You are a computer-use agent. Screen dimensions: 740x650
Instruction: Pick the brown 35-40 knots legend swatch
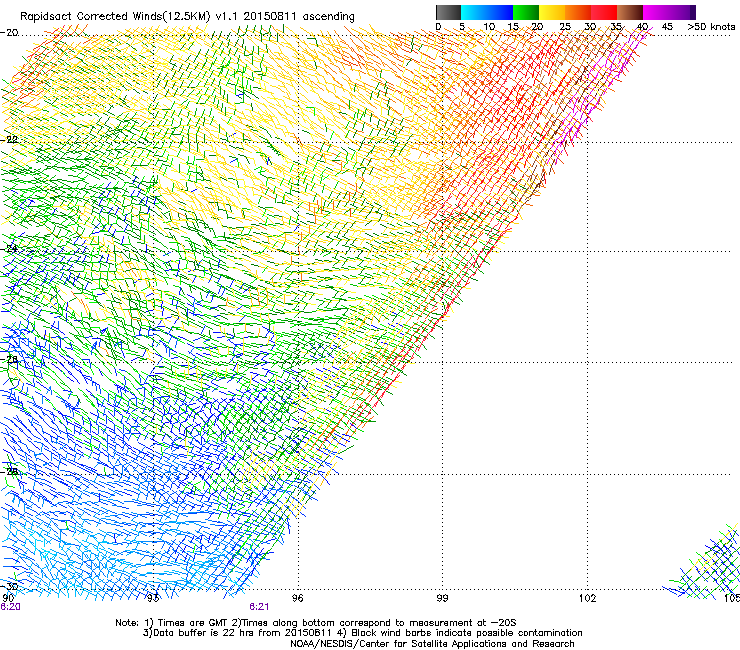[x=630, y=12]
